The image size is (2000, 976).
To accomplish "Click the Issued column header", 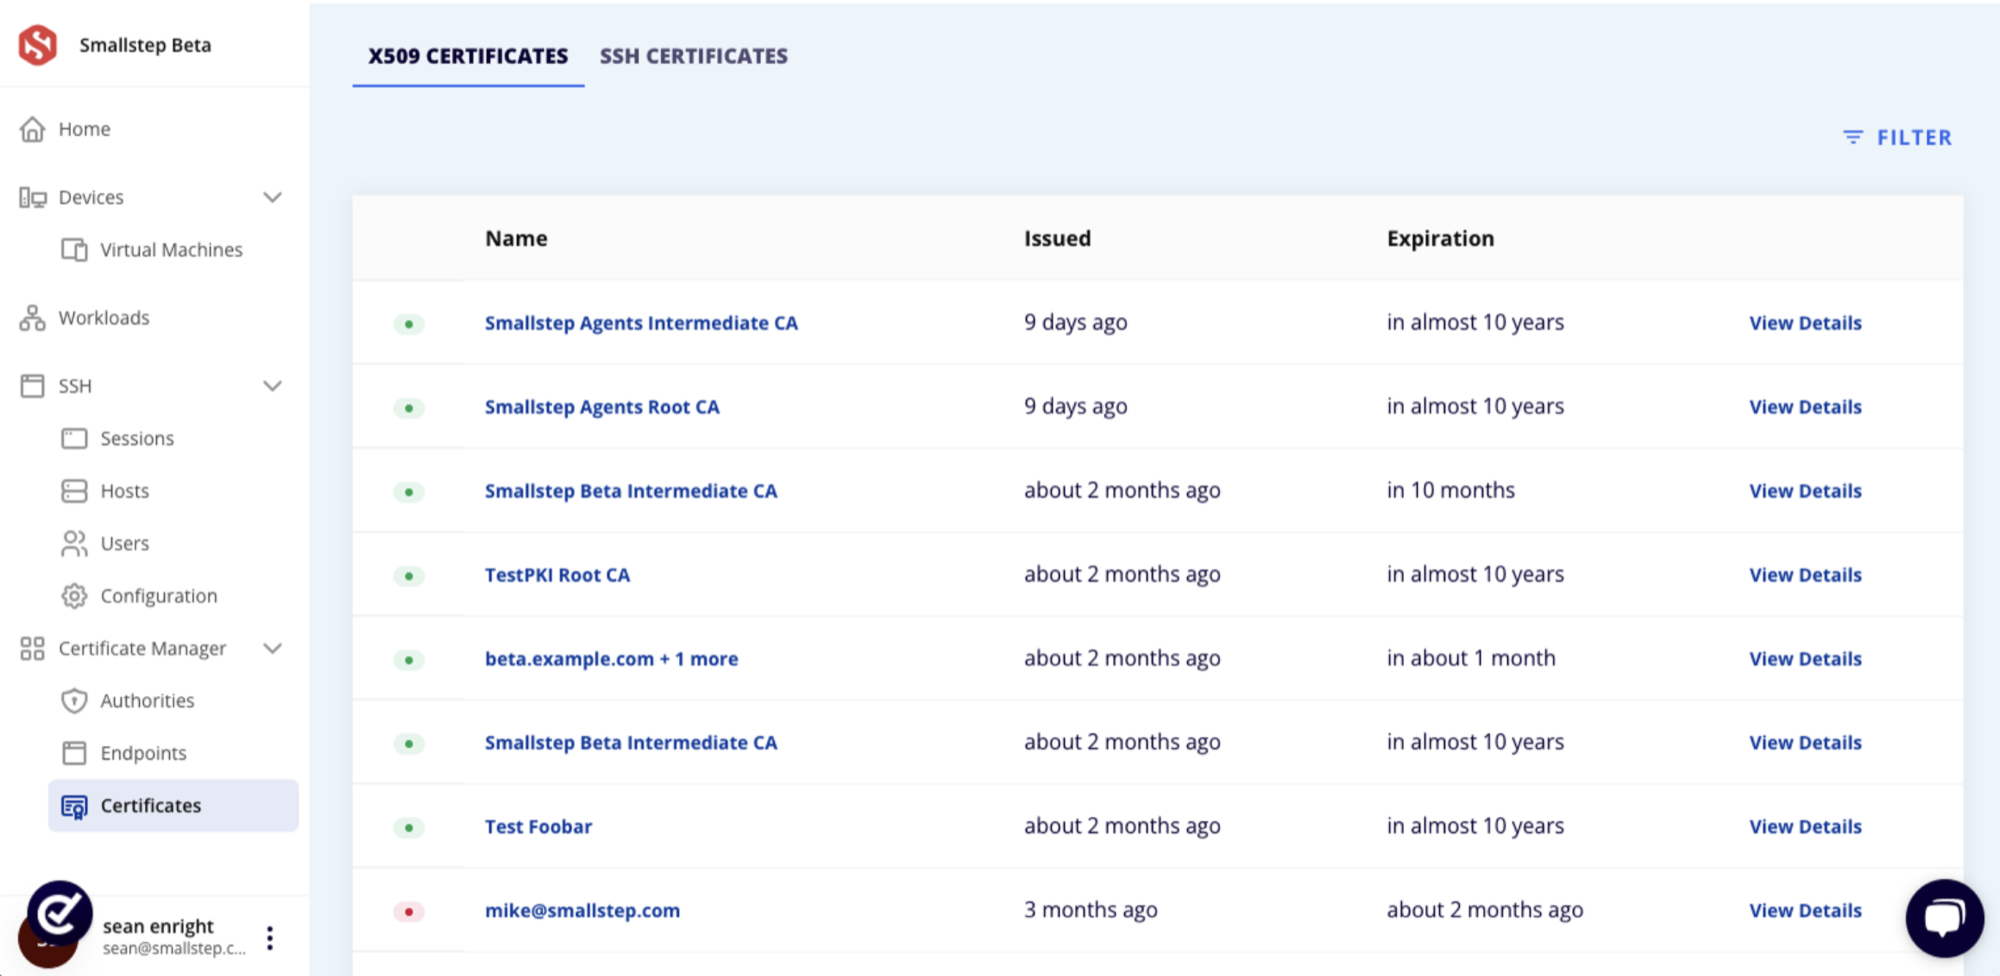I will pos(1057,239).
